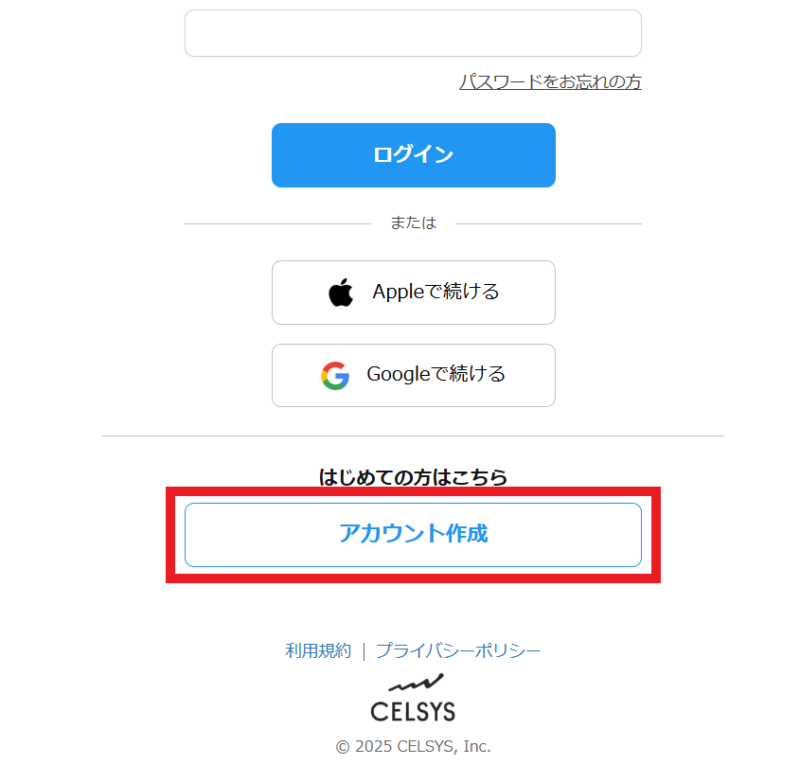Click the © 2025 CELSYS, Inc. copyright text
This screenshot has width=800, height=765.
(413, 747)
